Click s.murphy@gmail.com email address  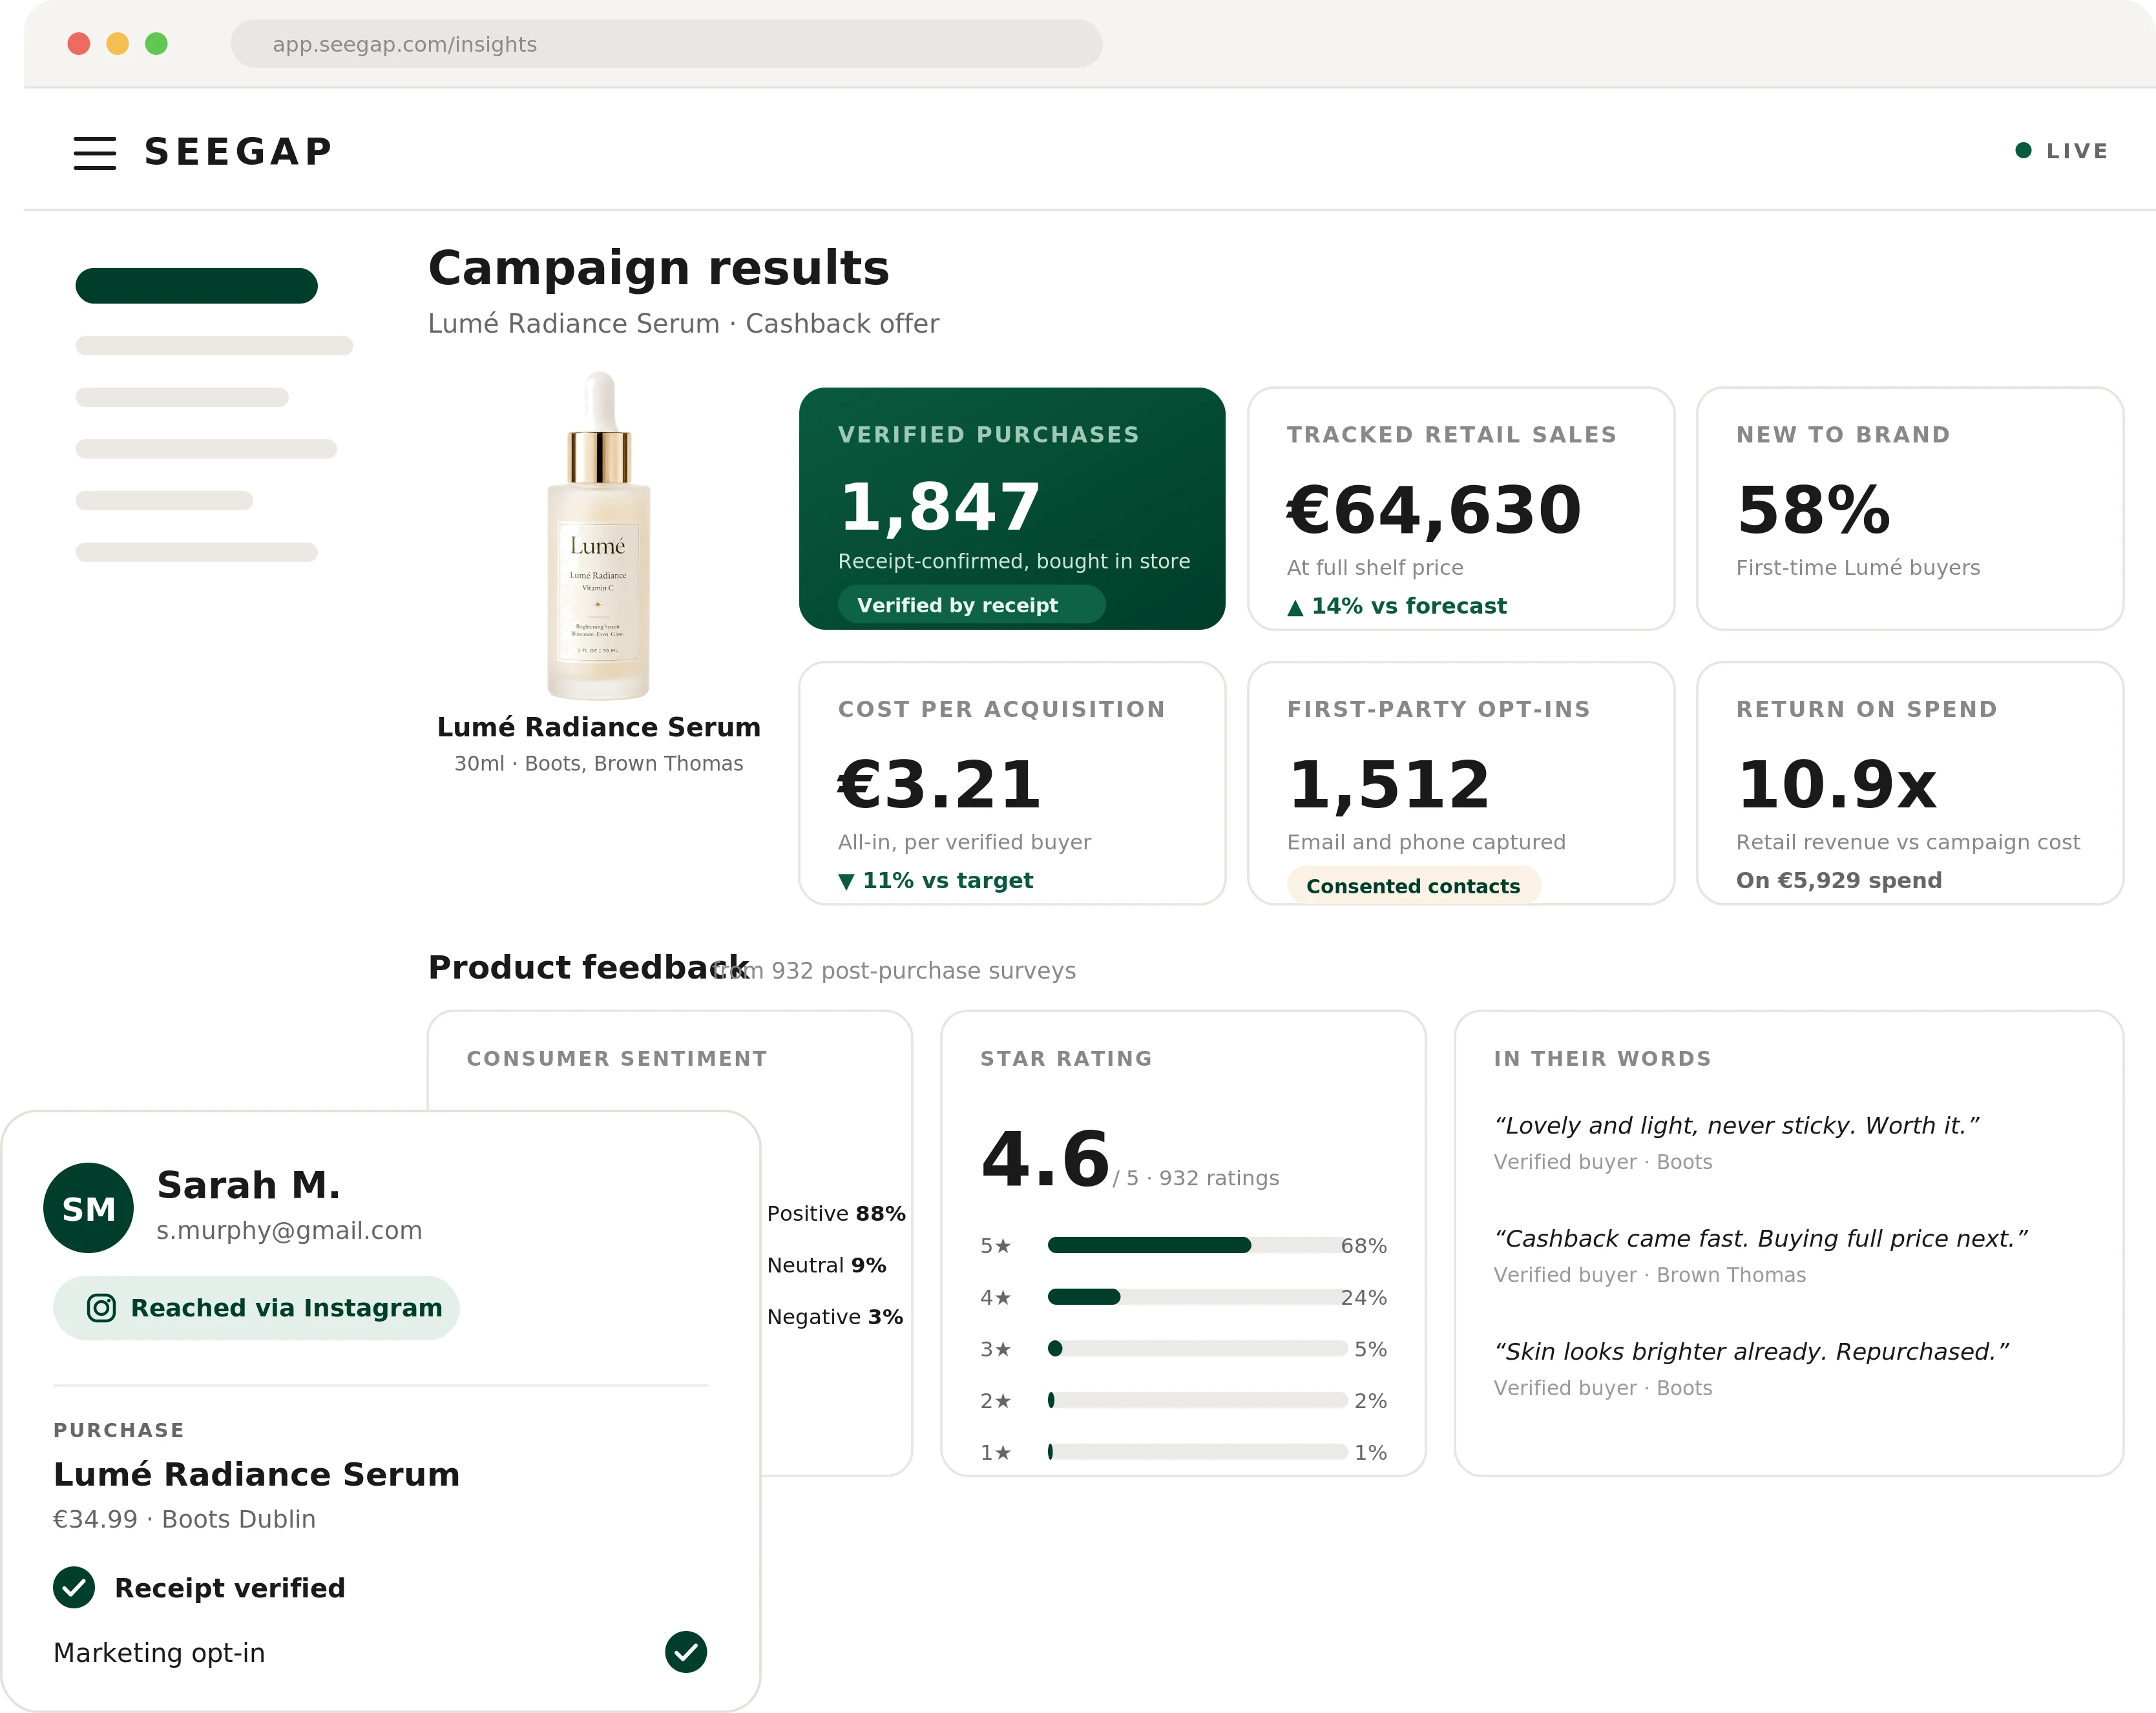click(289, 1230)
